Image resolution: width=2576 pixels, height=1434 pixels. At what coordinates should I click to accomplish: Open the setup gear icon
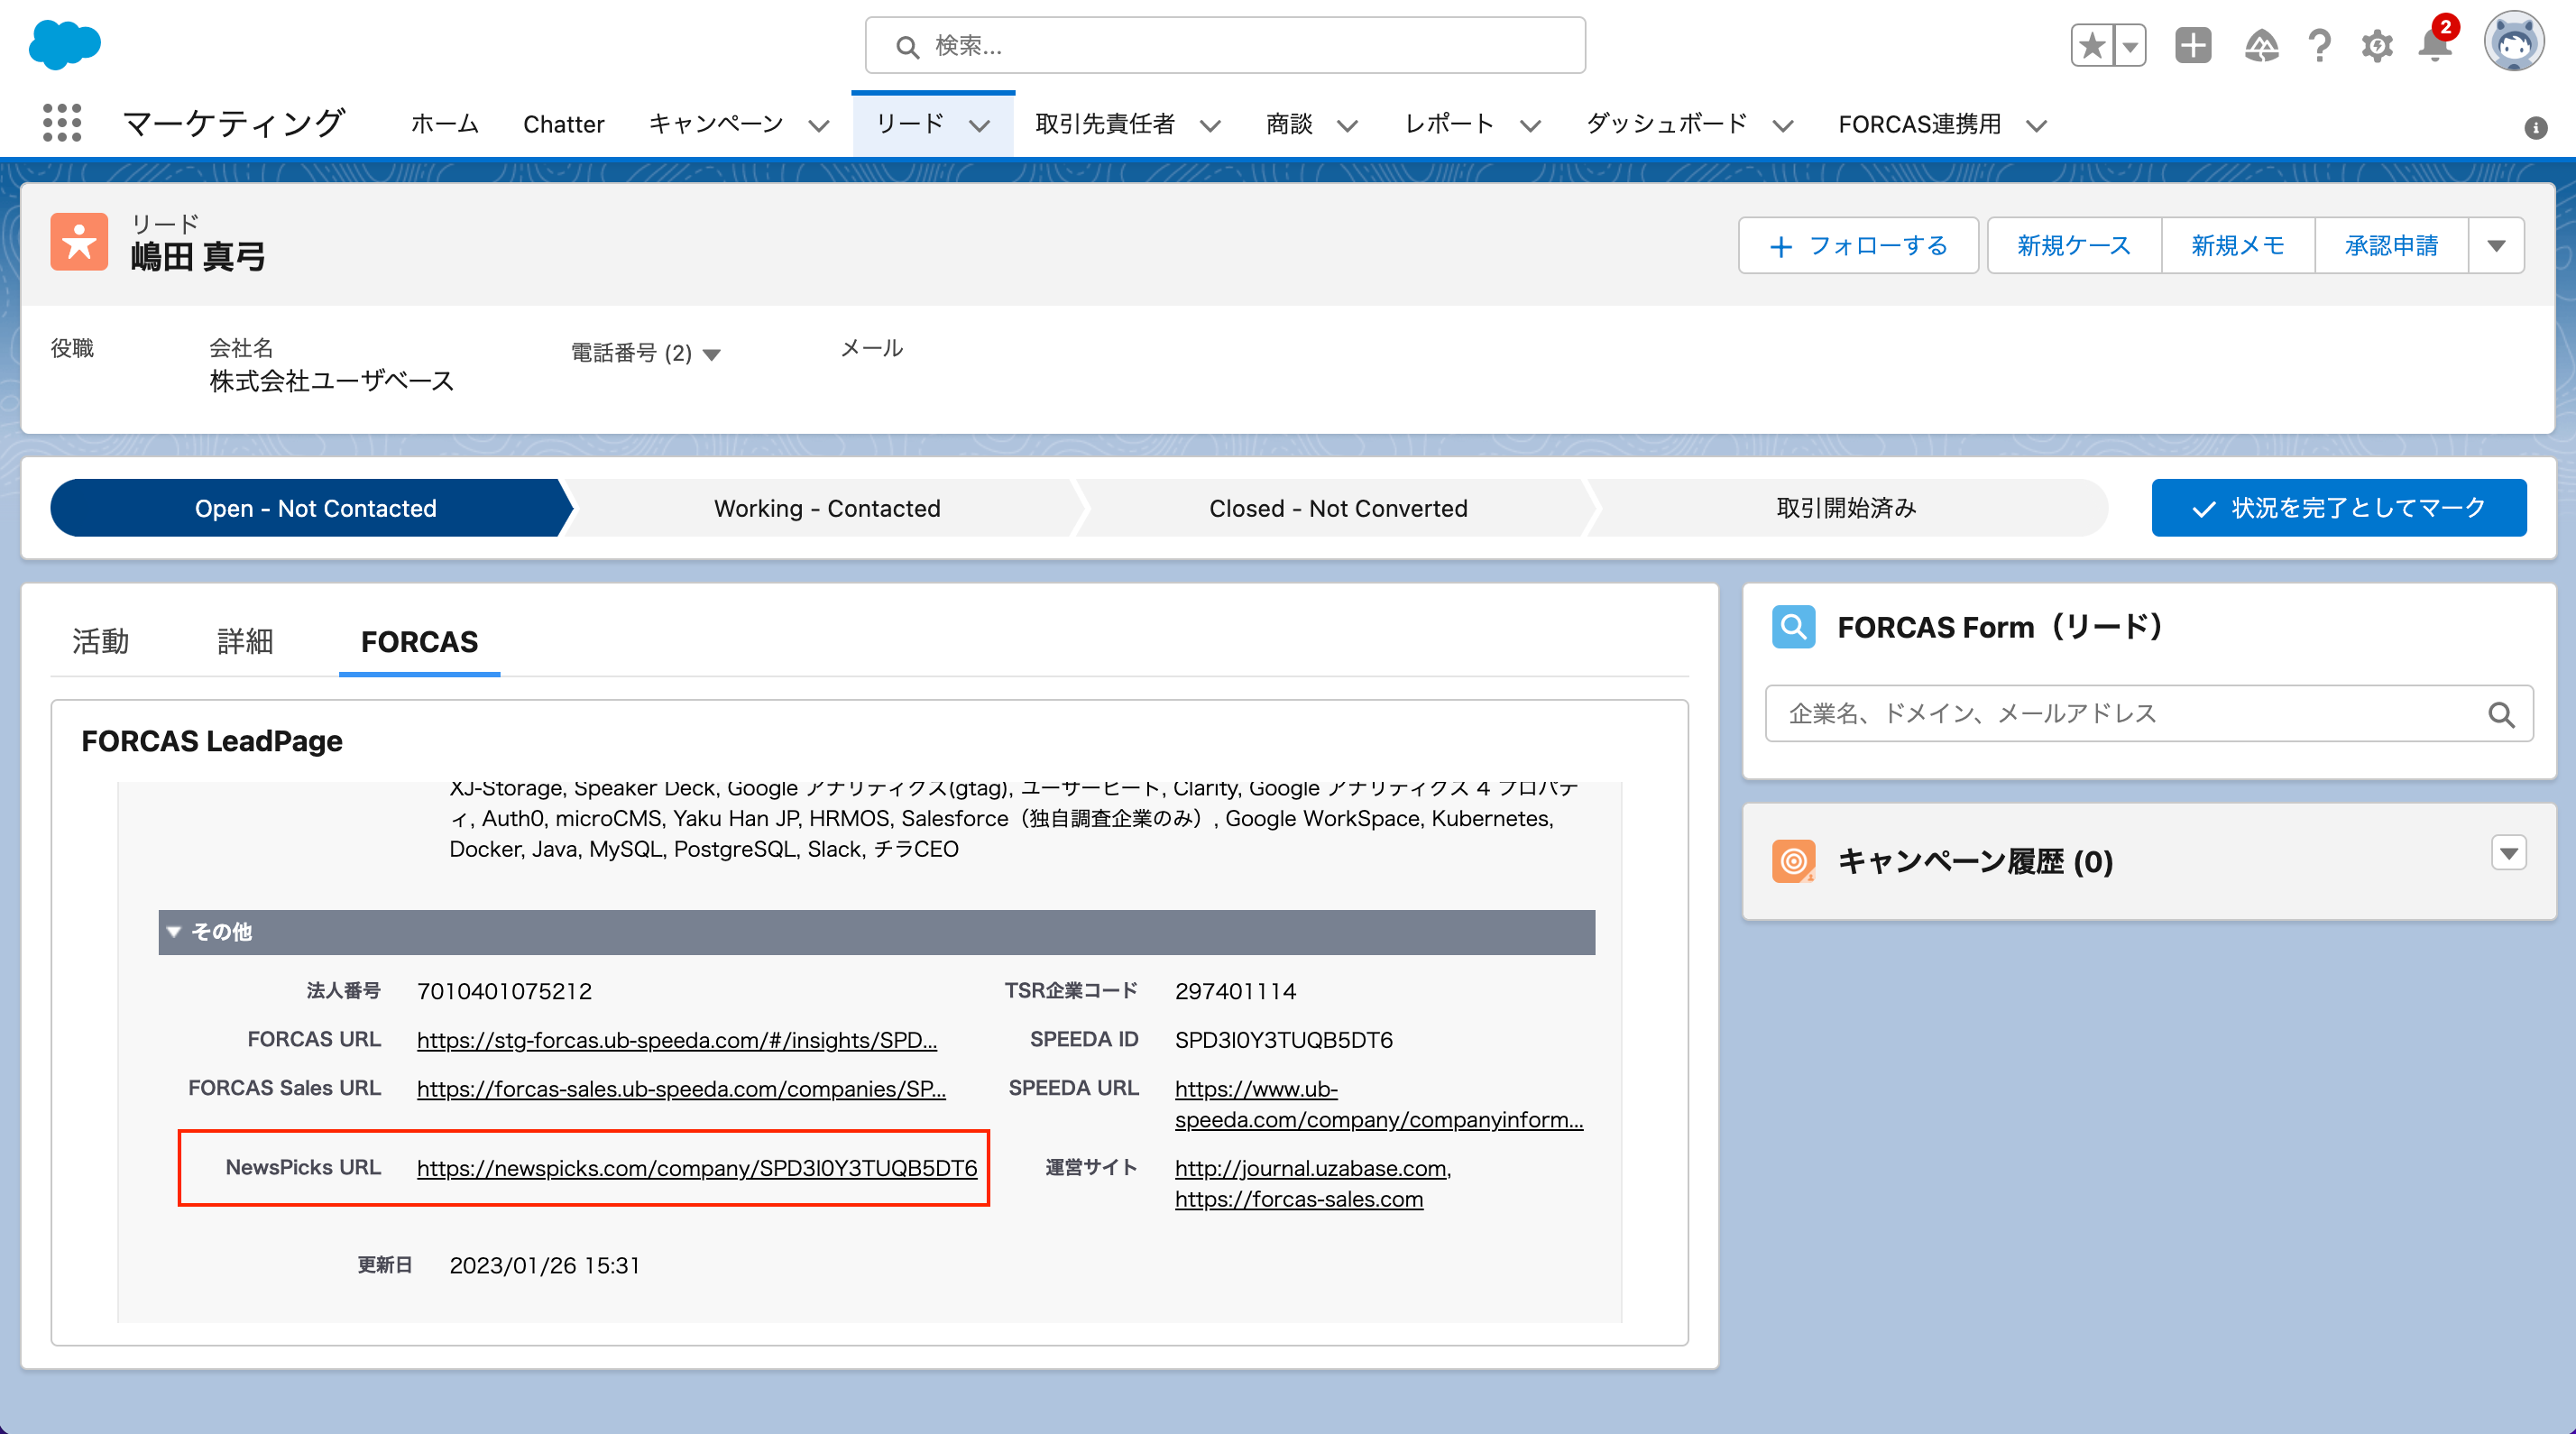pos(2377,46)
